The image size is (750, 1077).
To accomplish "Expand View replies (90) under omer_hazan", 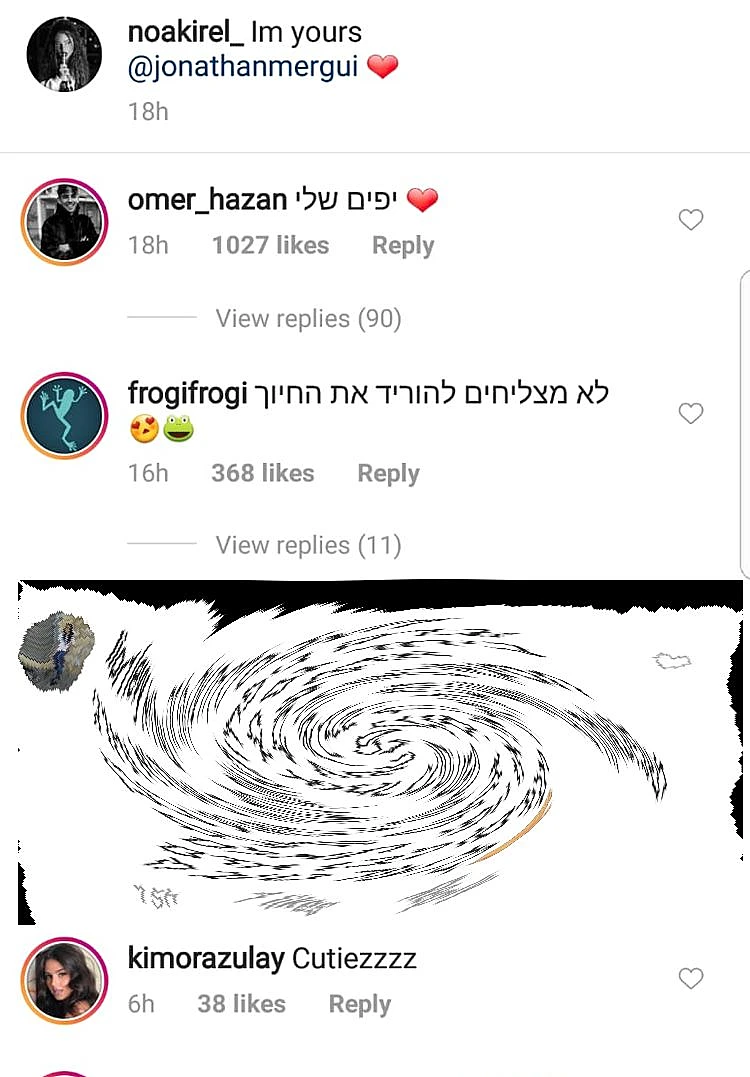I will pyautogui.click(x=308, y=319).
